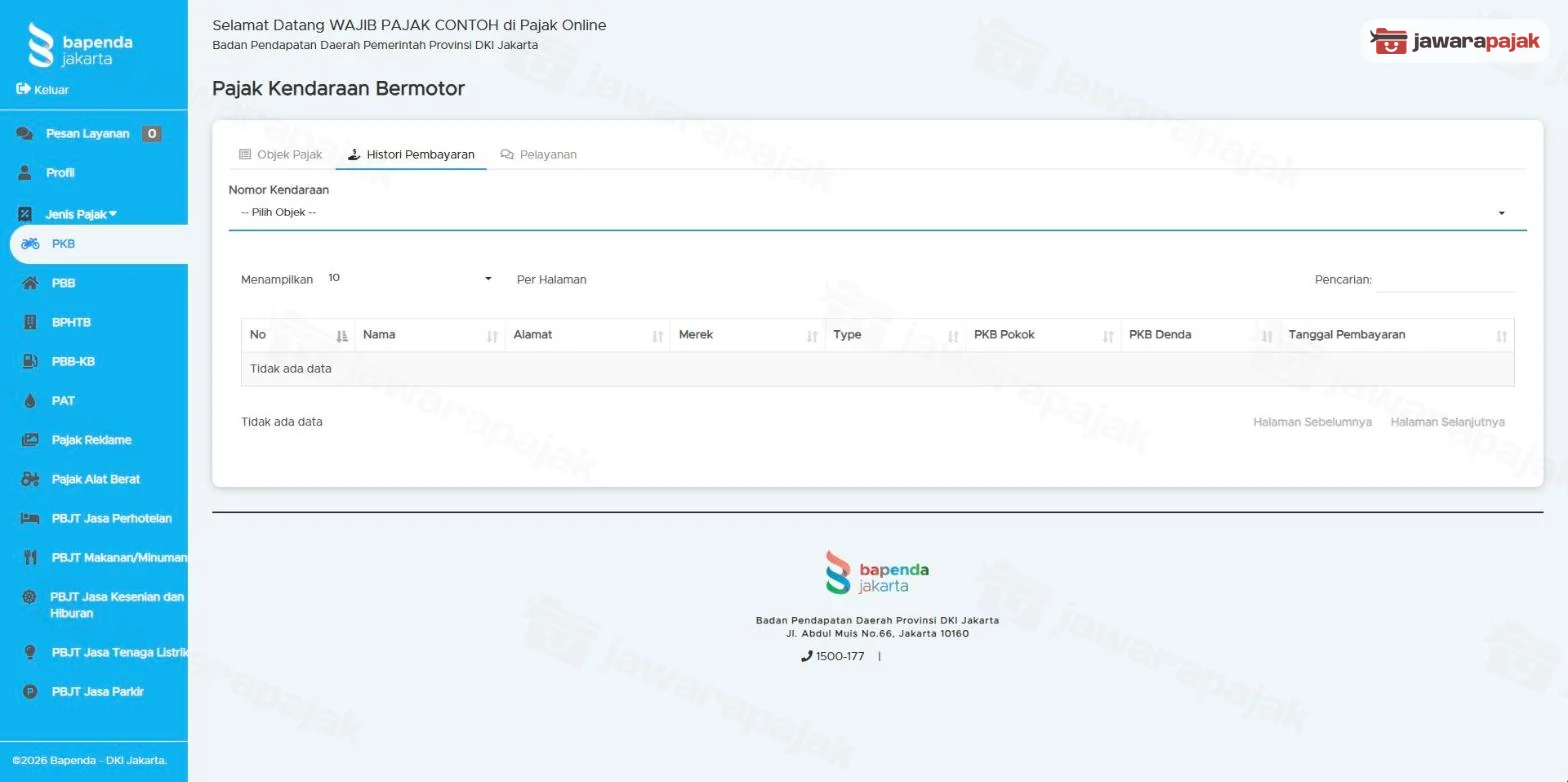Image resolution: width=1568 pixels, height=782 pixels.
Task: Click the PBJT Jasa Parkir parking icon
Action: 30,692
